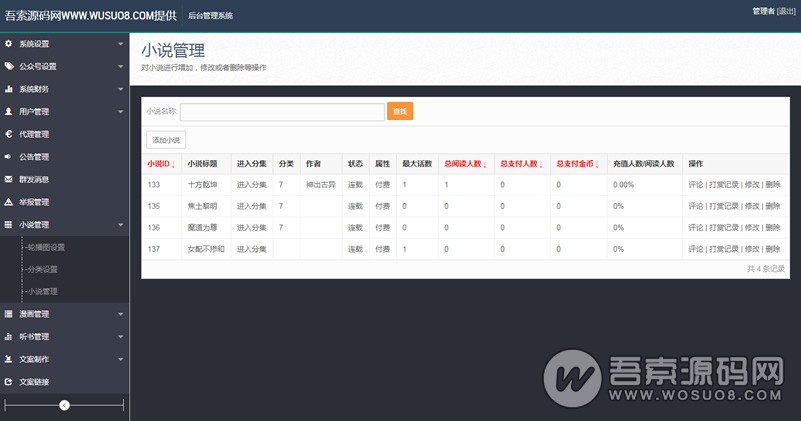Expand the 漫画管理 dropdown arrow

tap(120, 314)
